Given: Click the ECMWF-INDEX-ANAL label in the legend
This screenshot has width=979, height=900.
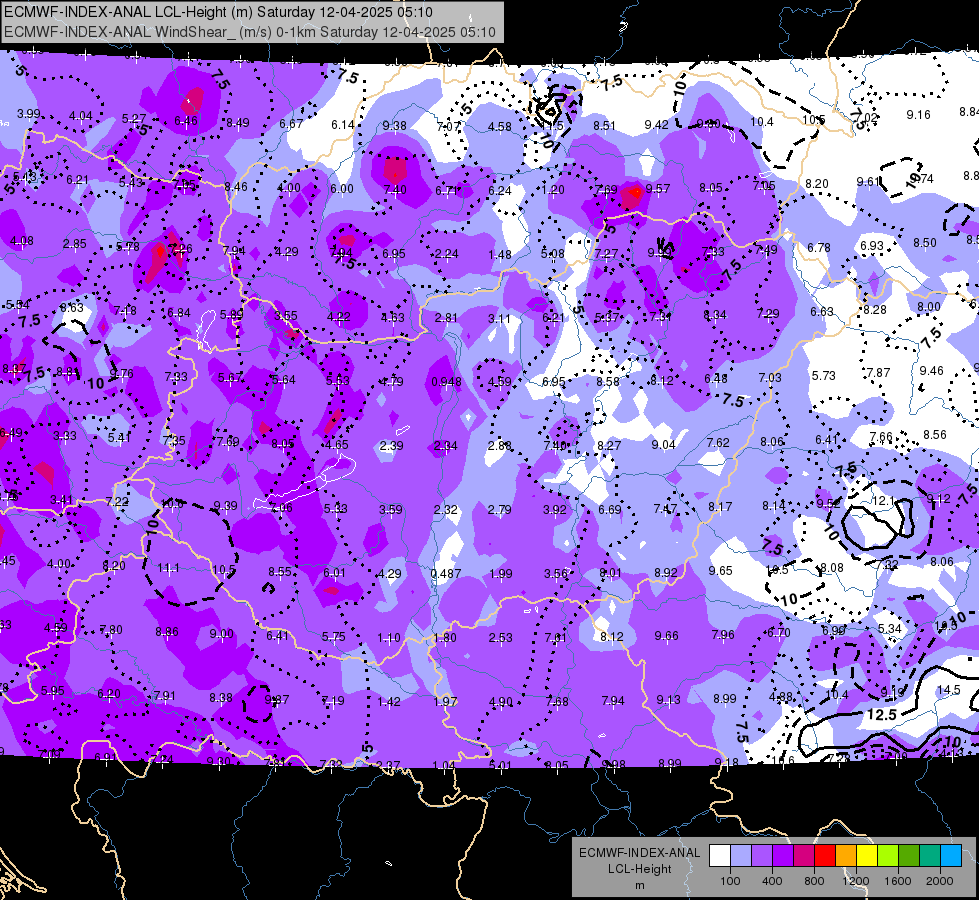Looking at the screenshot, I should (x=640, y=853).
